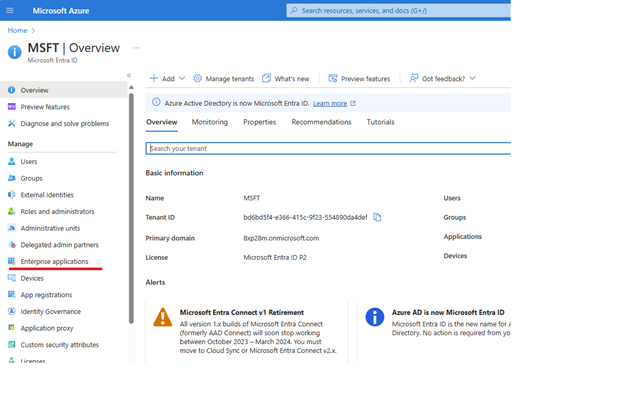624x403 pixels.
Task: Switch to the Tutorials tab
Action: pos(380,122)
